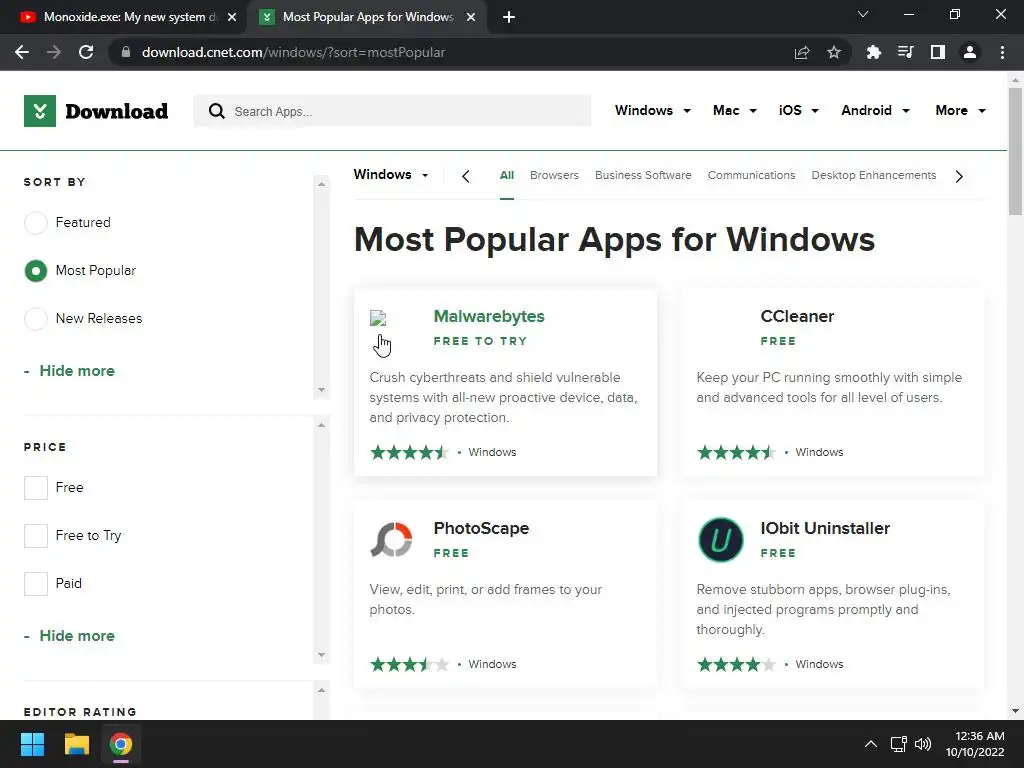1024x768 pixels.
Task: Click the Sort By panel scroll-down arrow
Action: [321, 390]
